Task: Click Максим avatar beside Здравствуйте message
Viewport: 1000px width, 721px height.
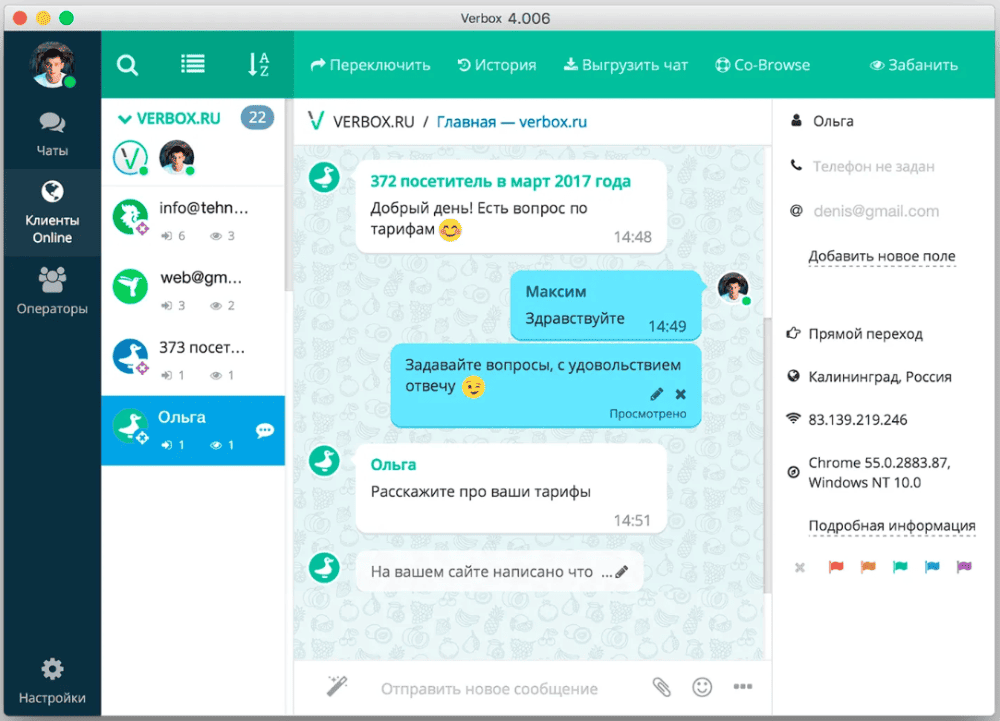Action: pos(733,288)
